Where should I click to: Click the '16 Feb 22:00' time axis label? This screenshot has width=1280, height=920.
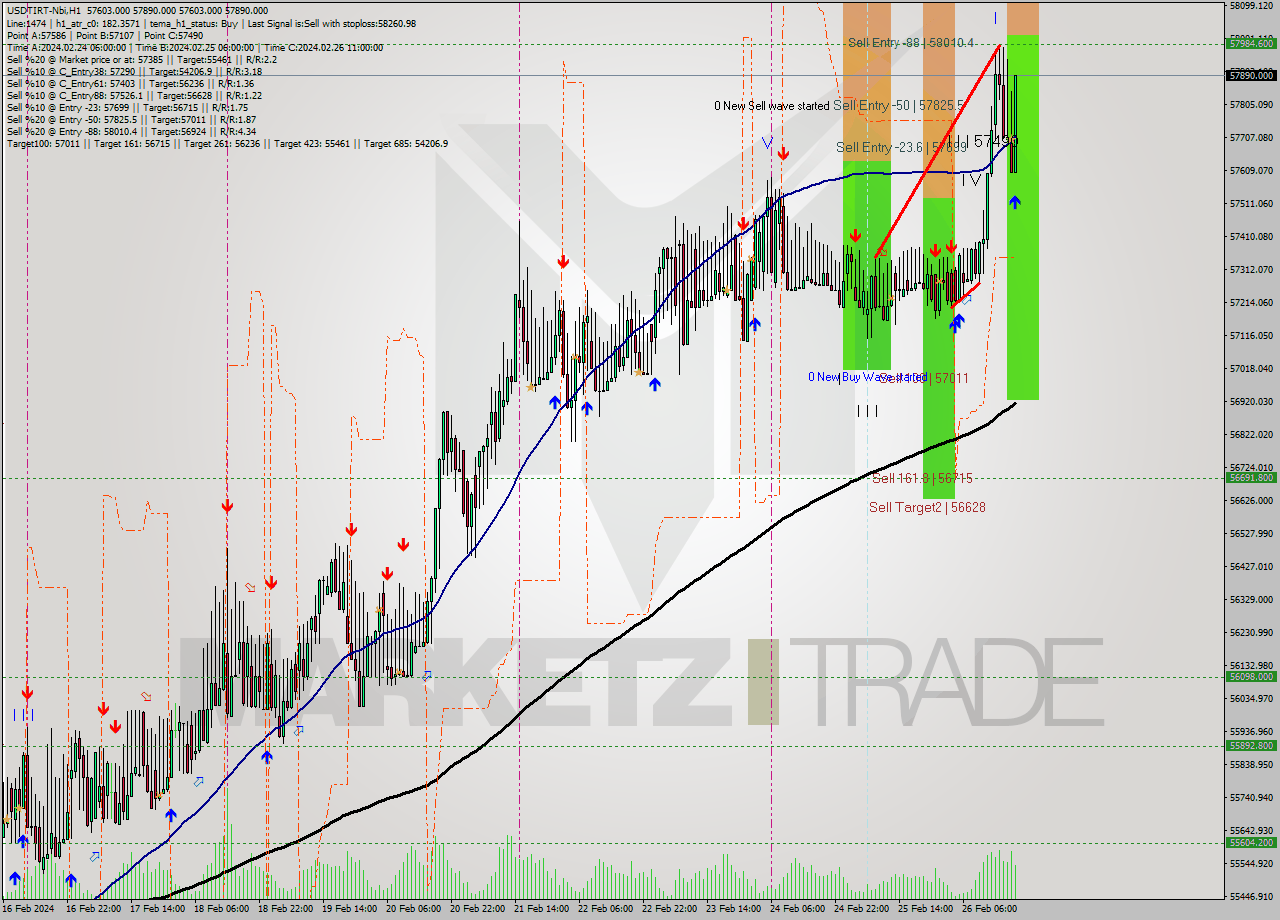coord(94,909)
